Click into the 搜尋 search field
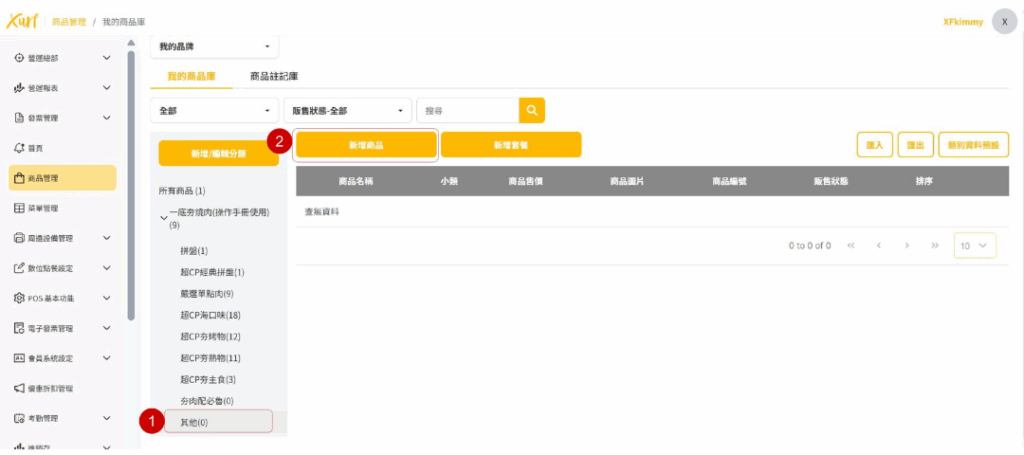The image size is (1024, 455). 466,110
